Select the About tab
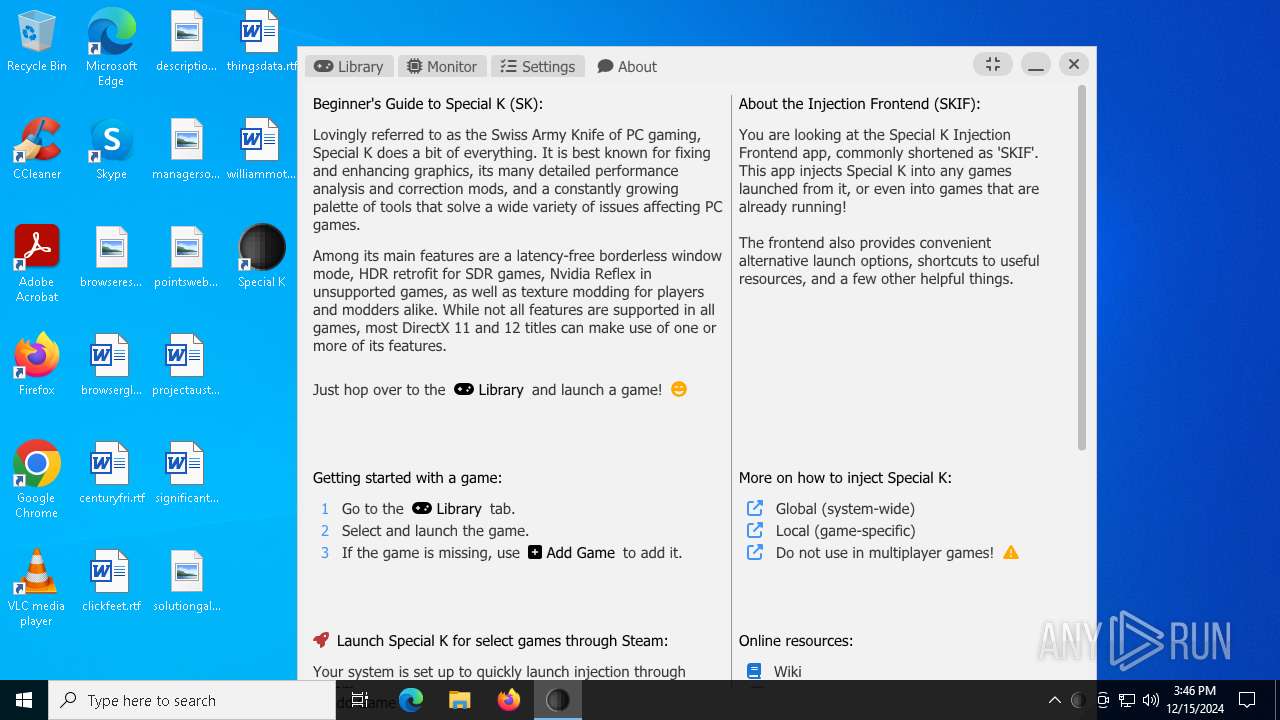Image resolution: width=1280 pixels, height=720 pixels. point(627,66)
